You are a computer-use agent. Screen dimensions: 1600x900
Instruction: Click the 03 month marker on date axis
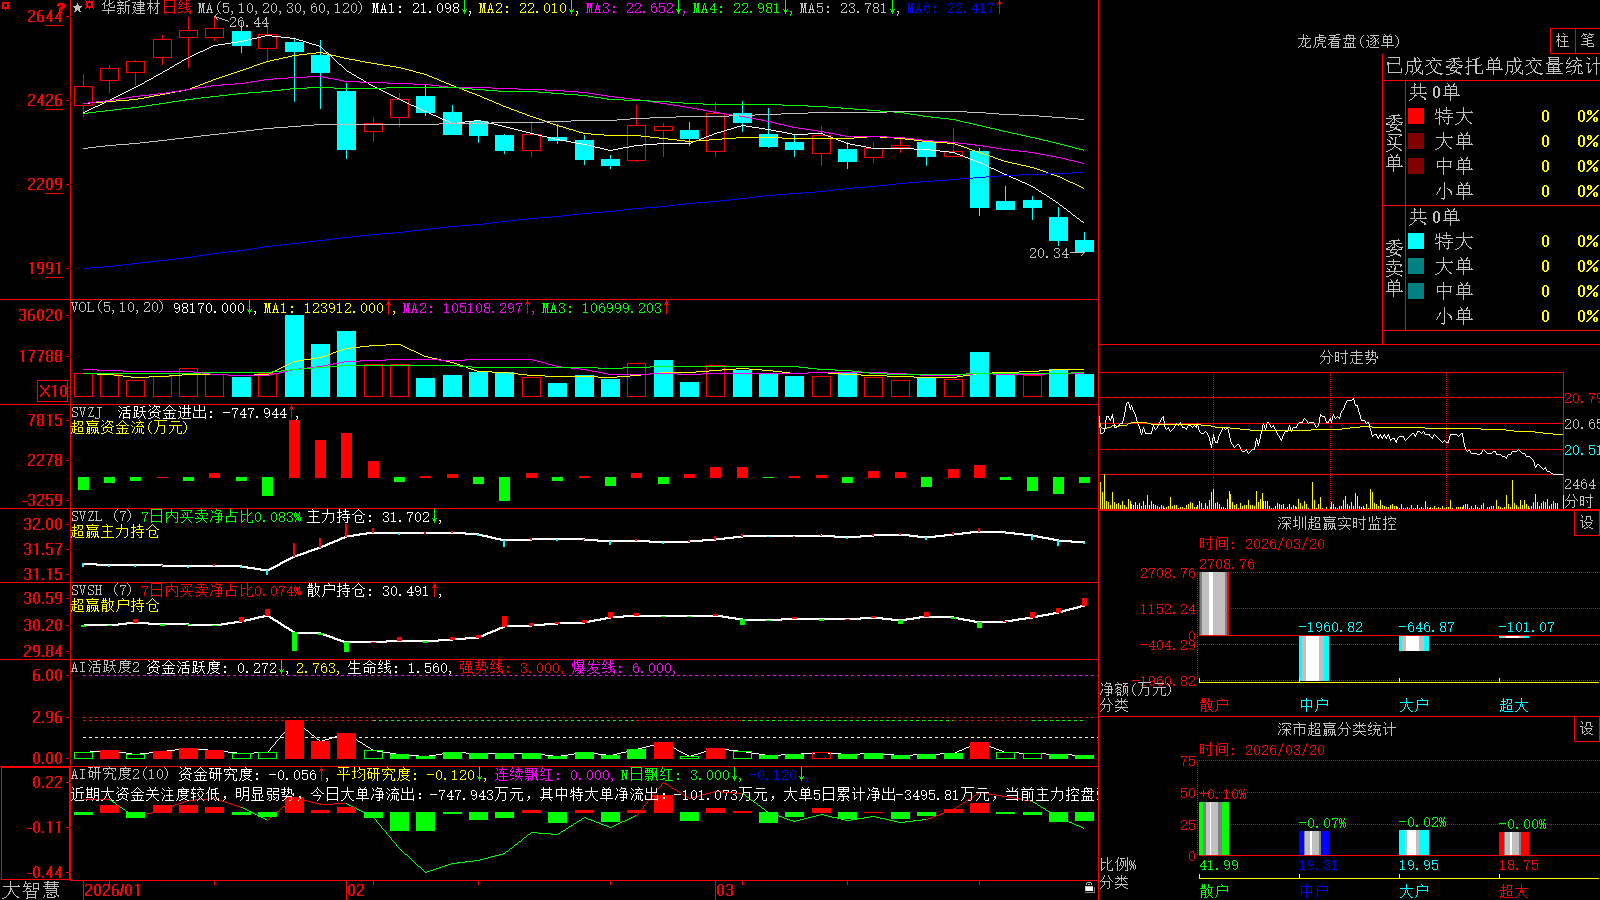point(725,890)
